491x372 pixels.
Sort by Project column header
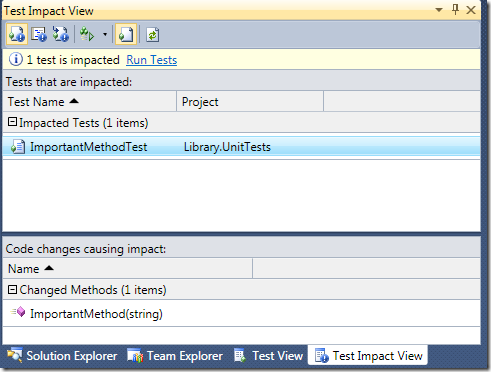point(250,102)
